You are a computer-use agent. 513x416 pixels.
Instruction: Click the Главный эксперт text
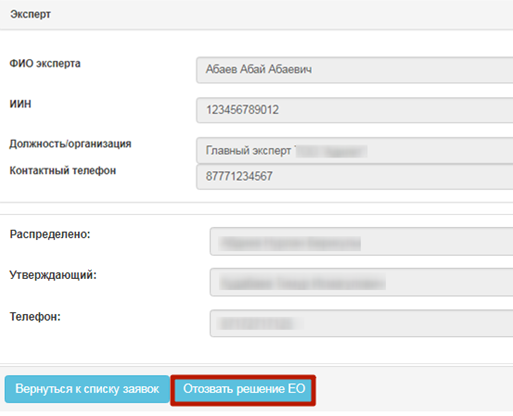point(248,151)
